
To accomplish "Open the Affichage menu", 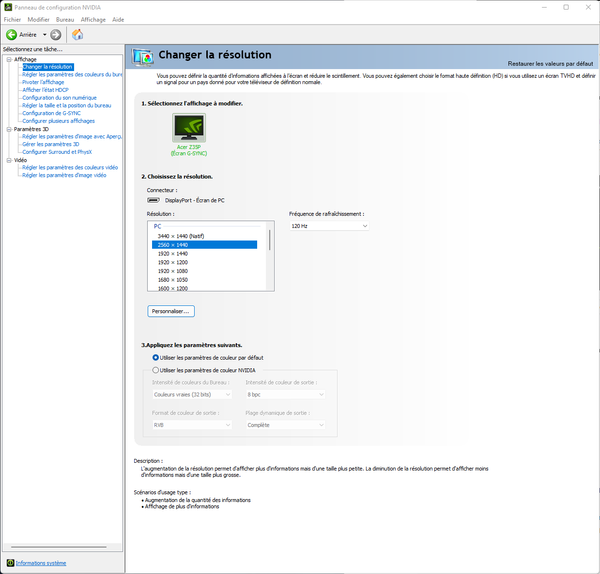I will [x=93, y=20].
